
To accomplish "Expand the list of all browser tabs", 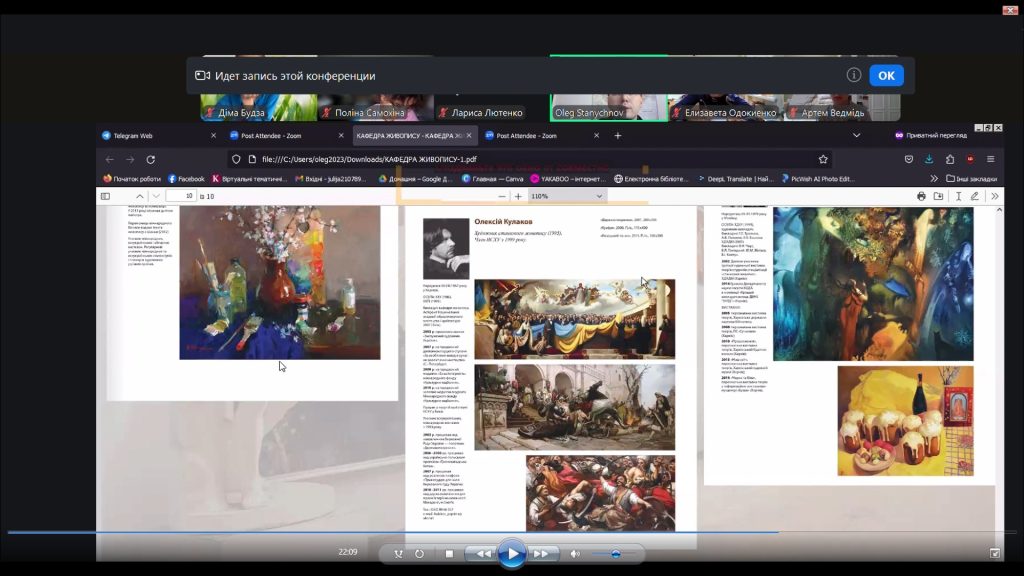I will coord(856,135).
